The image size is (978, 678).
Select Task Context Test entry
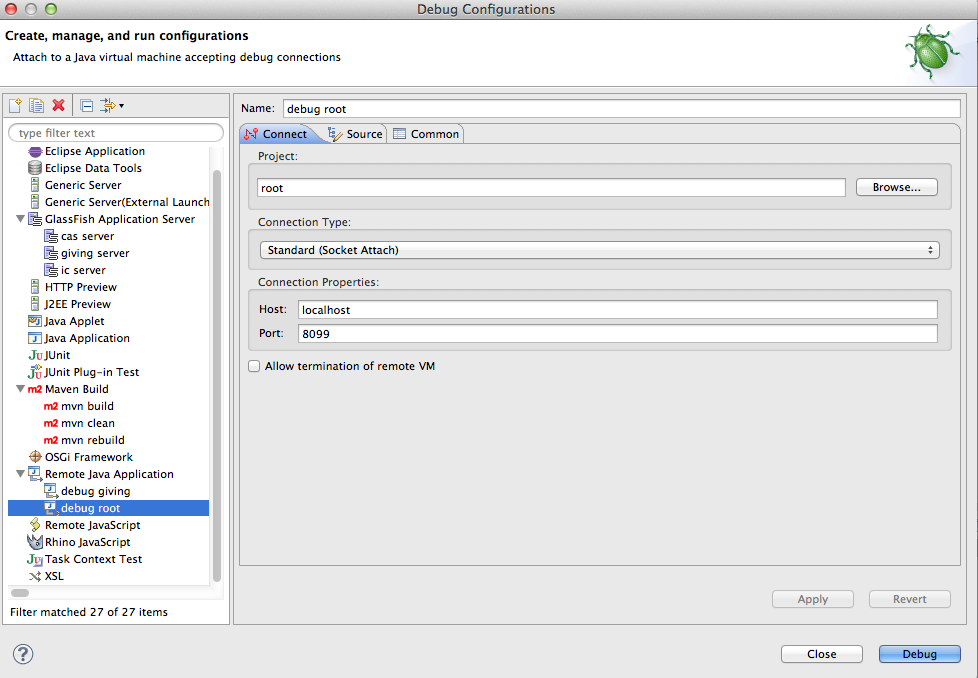click(x=94, y=559)
